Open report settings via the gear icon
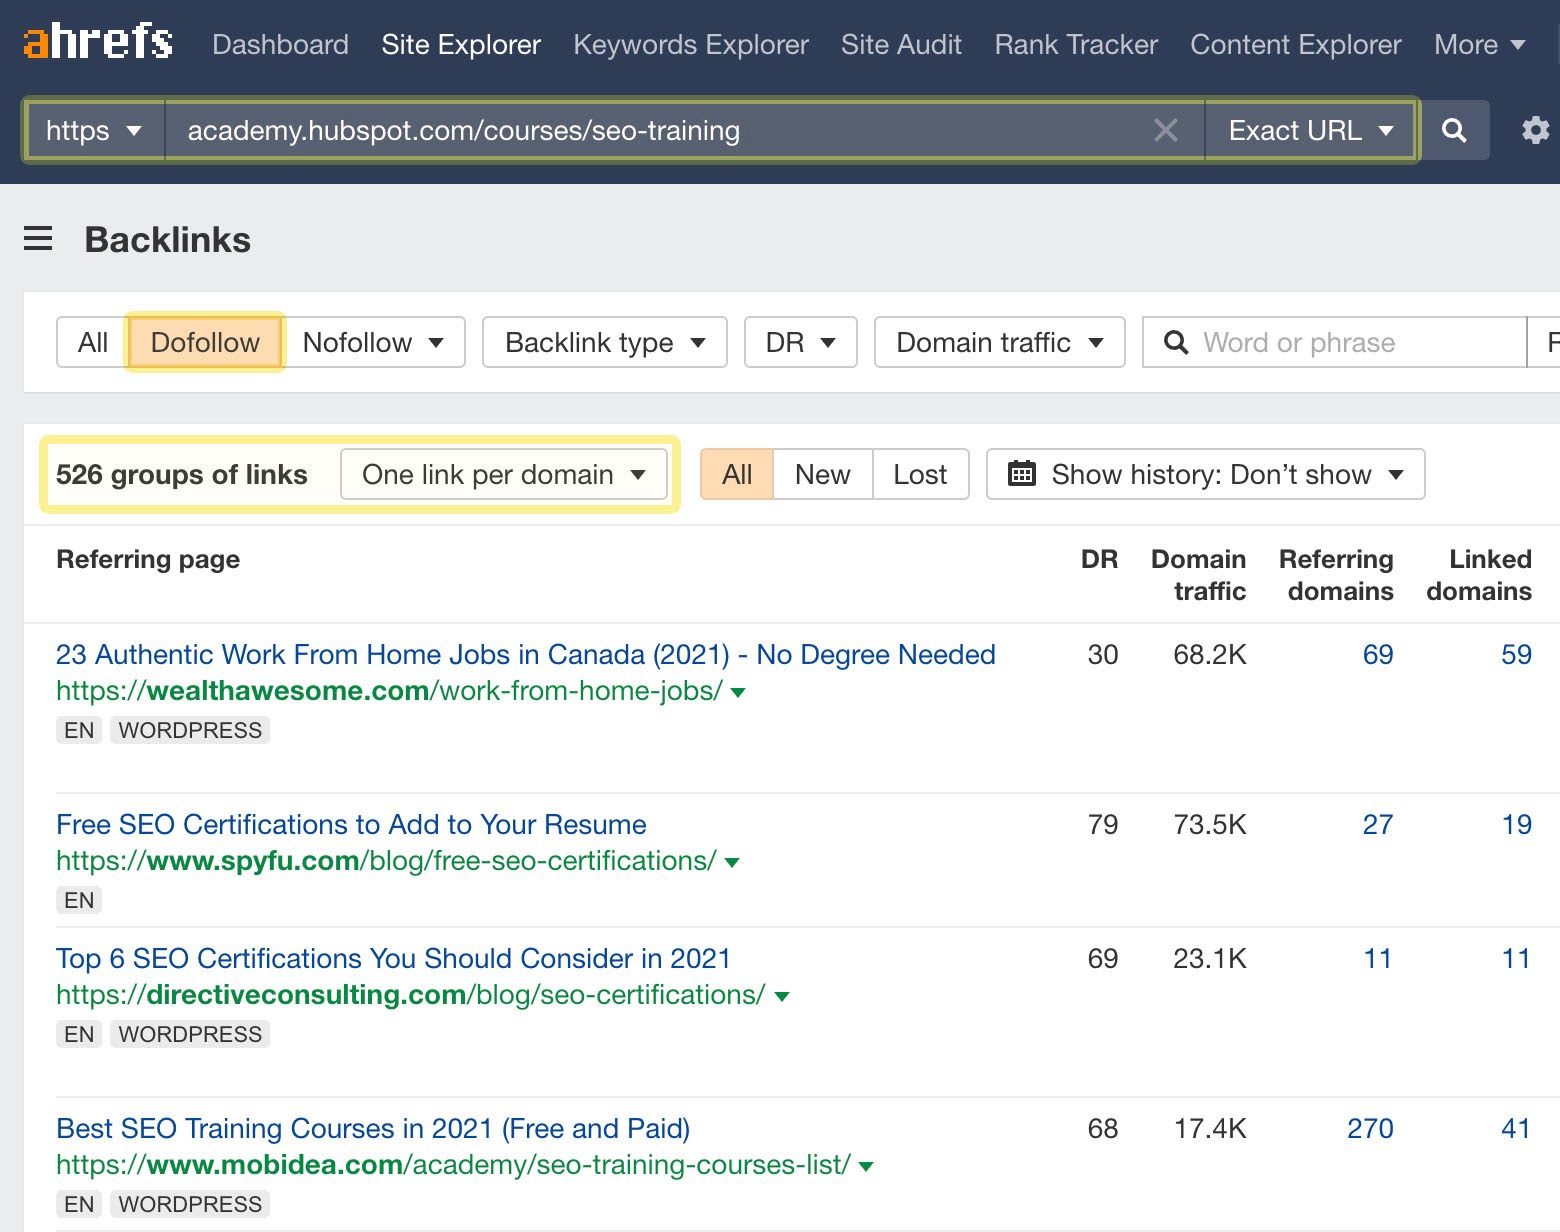Image resolution: width=1560 pixels, height=1232 pixels. (x=1535, y=130)
